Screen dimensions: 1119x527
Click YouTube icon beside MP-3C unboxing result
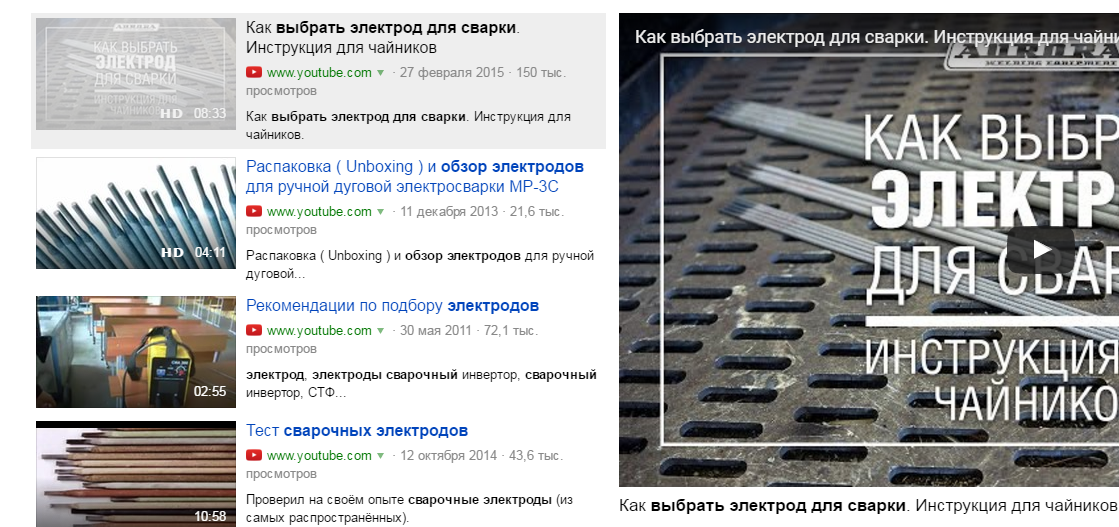pos(253,211)
